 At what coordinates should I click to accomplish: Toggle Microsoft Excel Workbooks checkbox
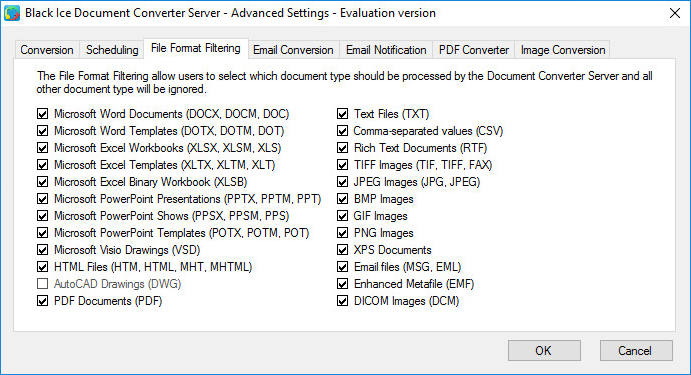[42, 148]
